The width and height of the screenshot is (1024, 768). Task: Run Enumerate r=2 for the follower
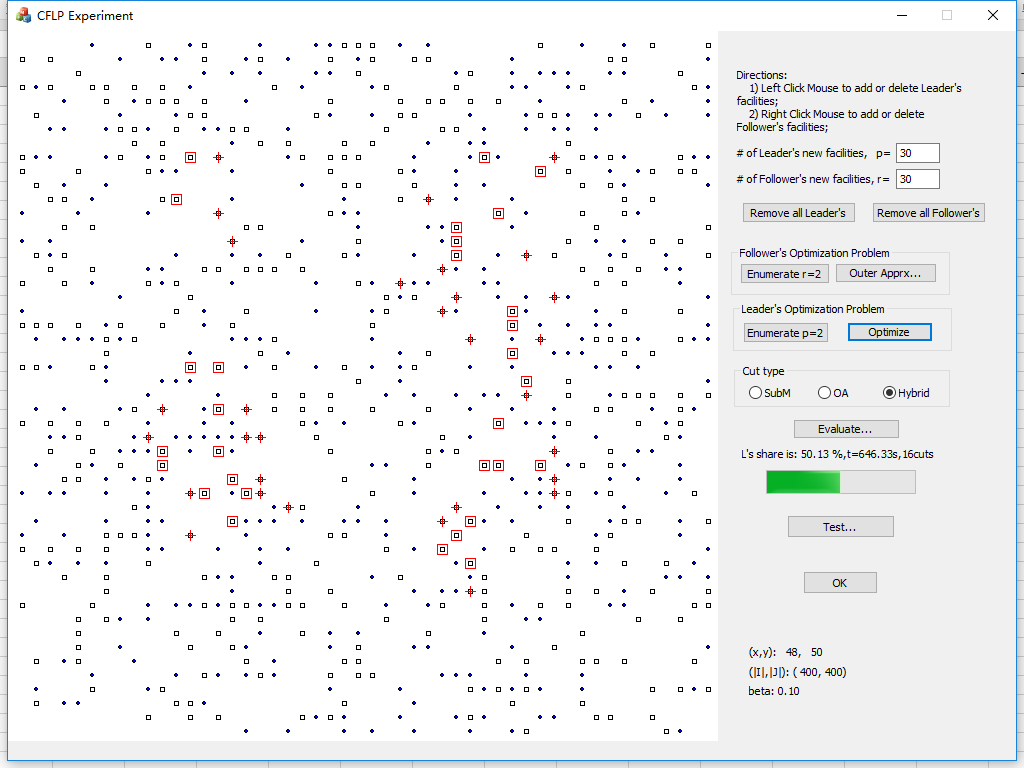[785, 273]
